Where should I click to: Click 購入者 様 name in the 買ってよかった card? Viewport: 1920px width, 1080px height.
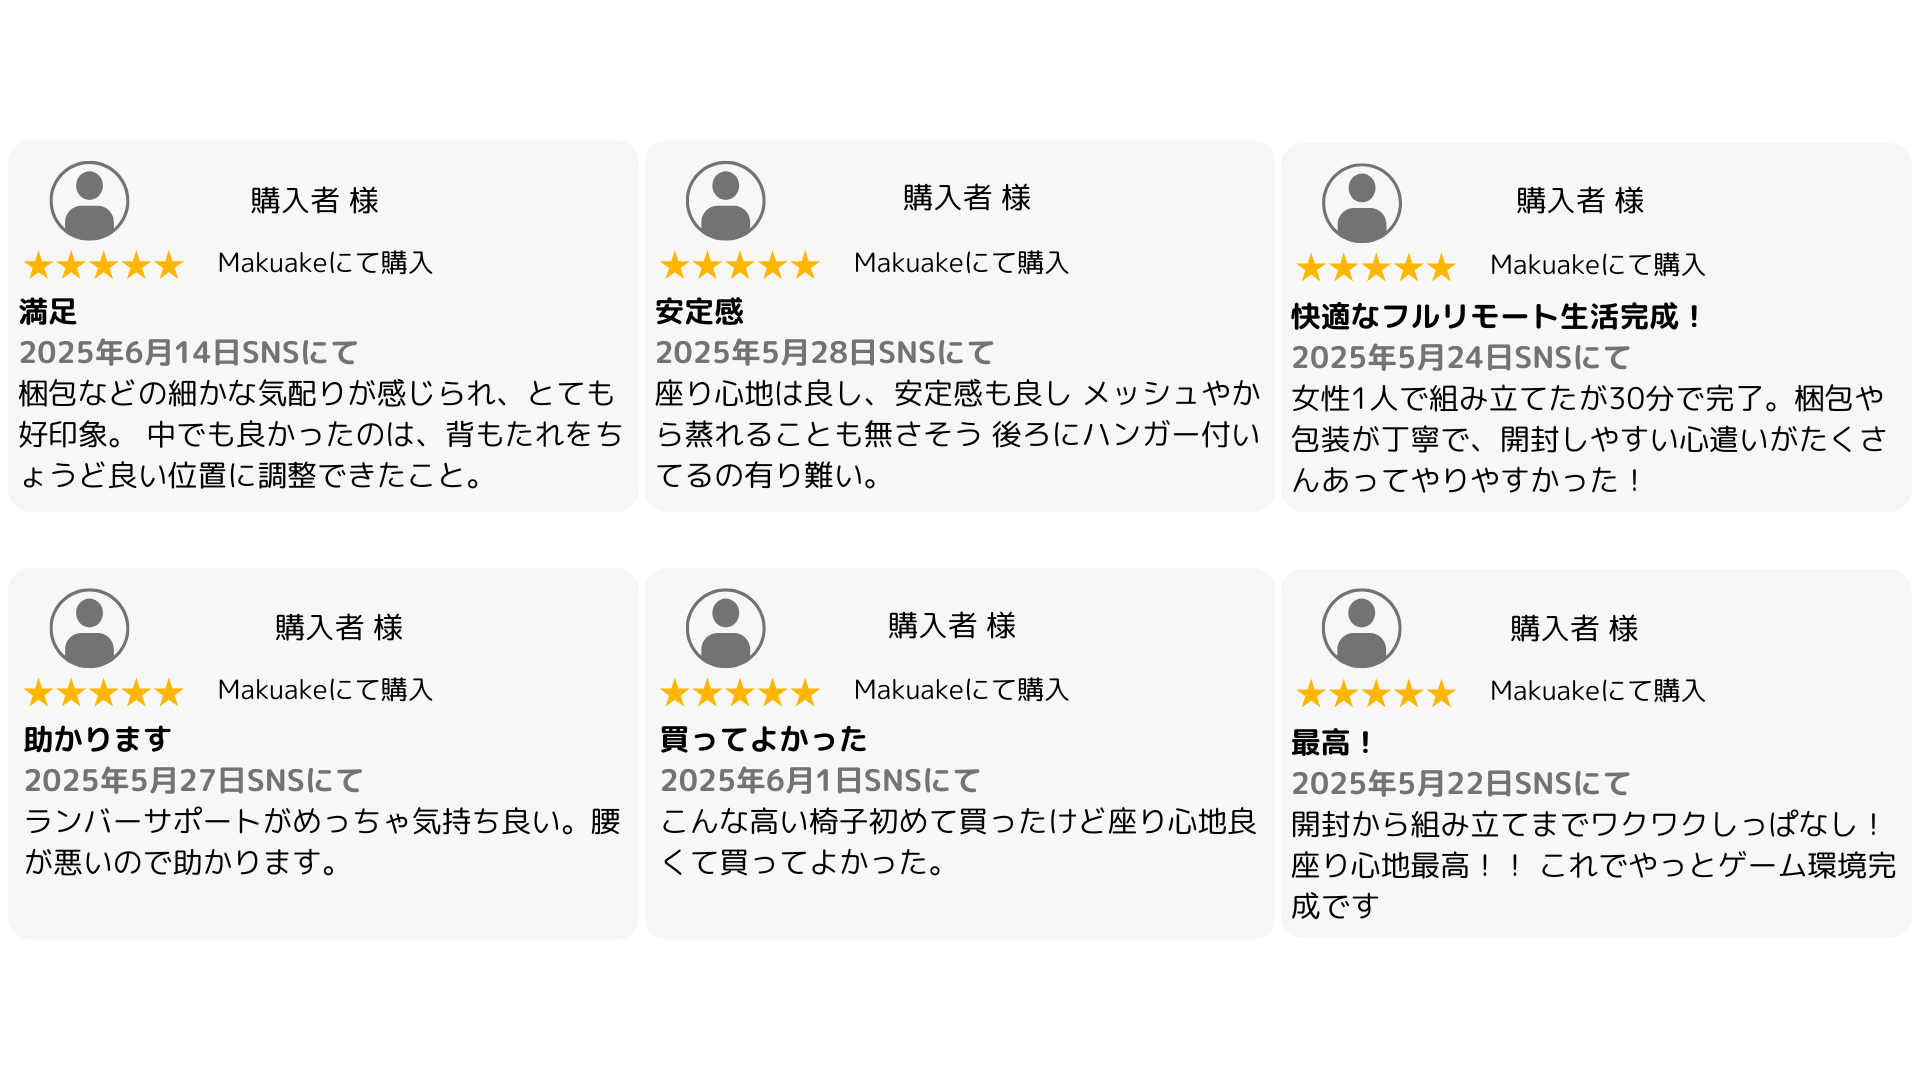tap(951, 626)
